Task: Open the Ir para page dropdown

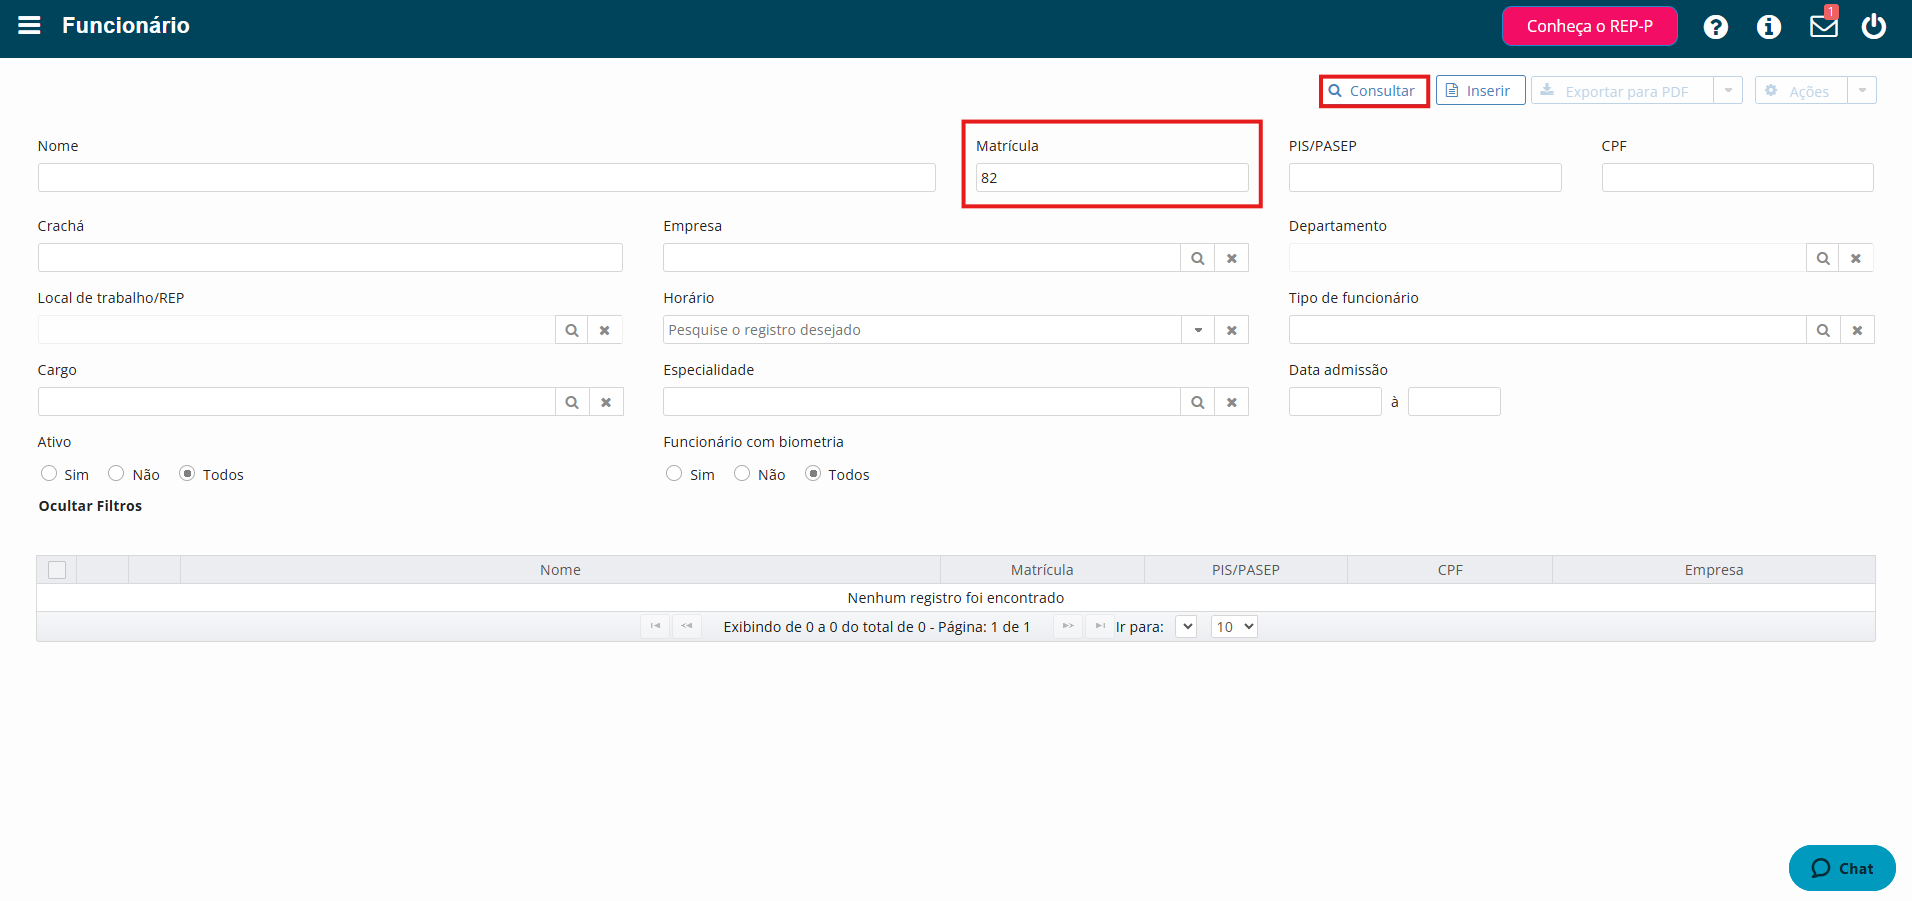Action: pyautogui.click(x=1186, y=627)
